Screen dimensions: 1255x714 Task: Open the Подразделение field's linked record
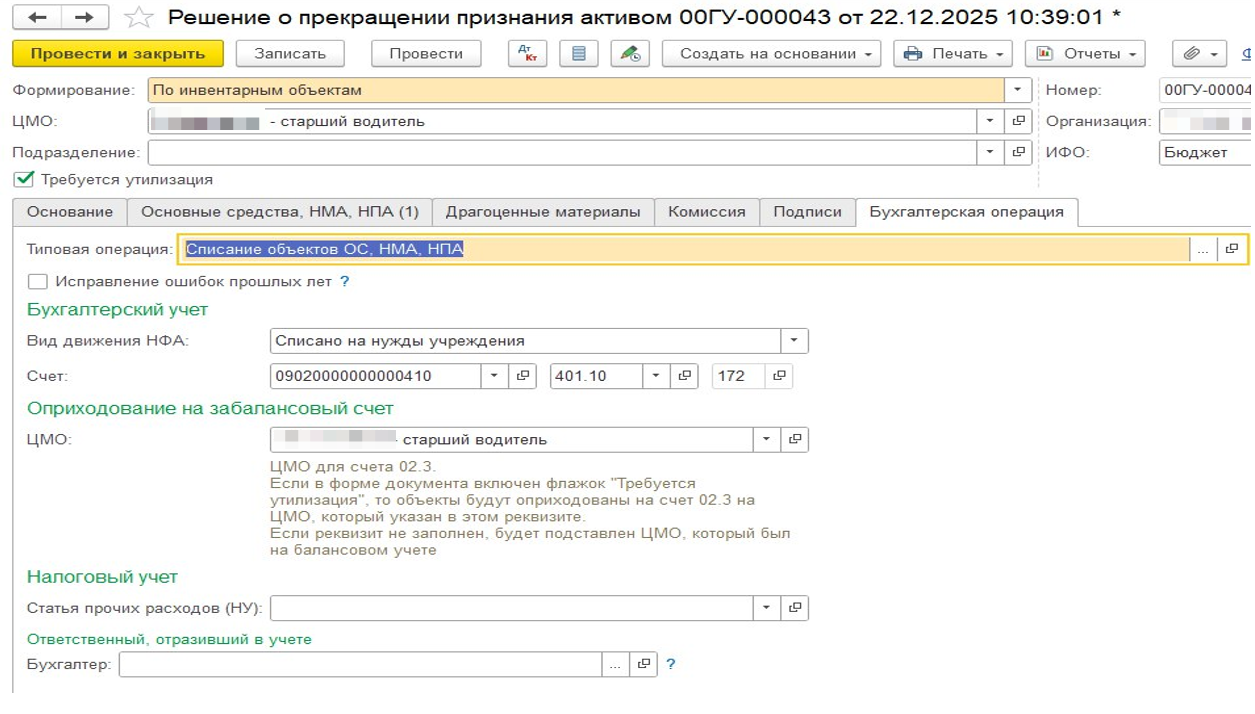1019,153
